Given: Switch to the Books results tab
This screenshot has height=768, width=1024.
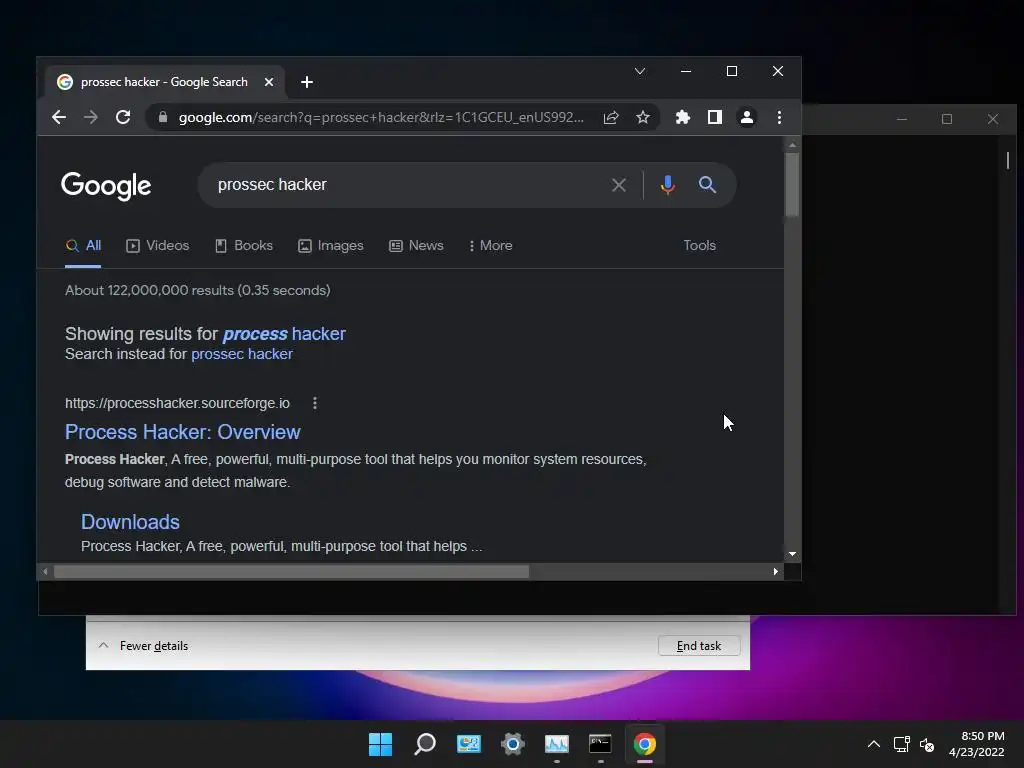Looking at the screenshot, I should coord(244,246).
